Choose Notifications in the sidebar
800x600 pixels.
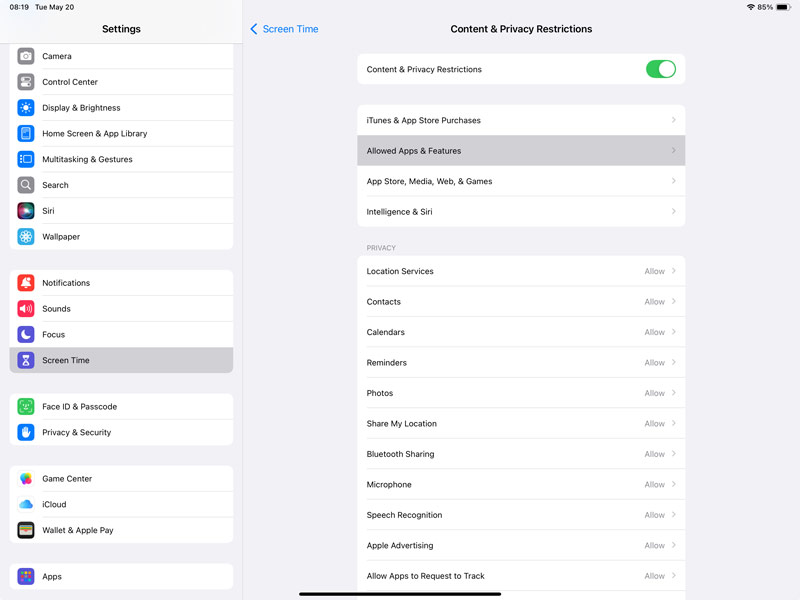pos(121,283)
